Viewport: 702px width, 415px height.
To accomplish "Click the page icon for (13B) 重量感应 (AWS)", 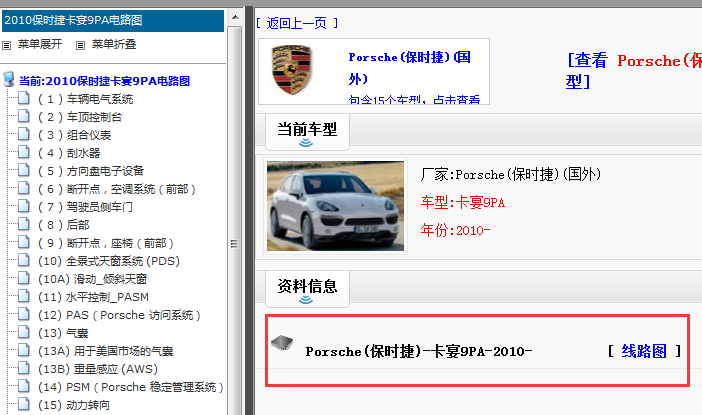I will [x=24, y=368].
